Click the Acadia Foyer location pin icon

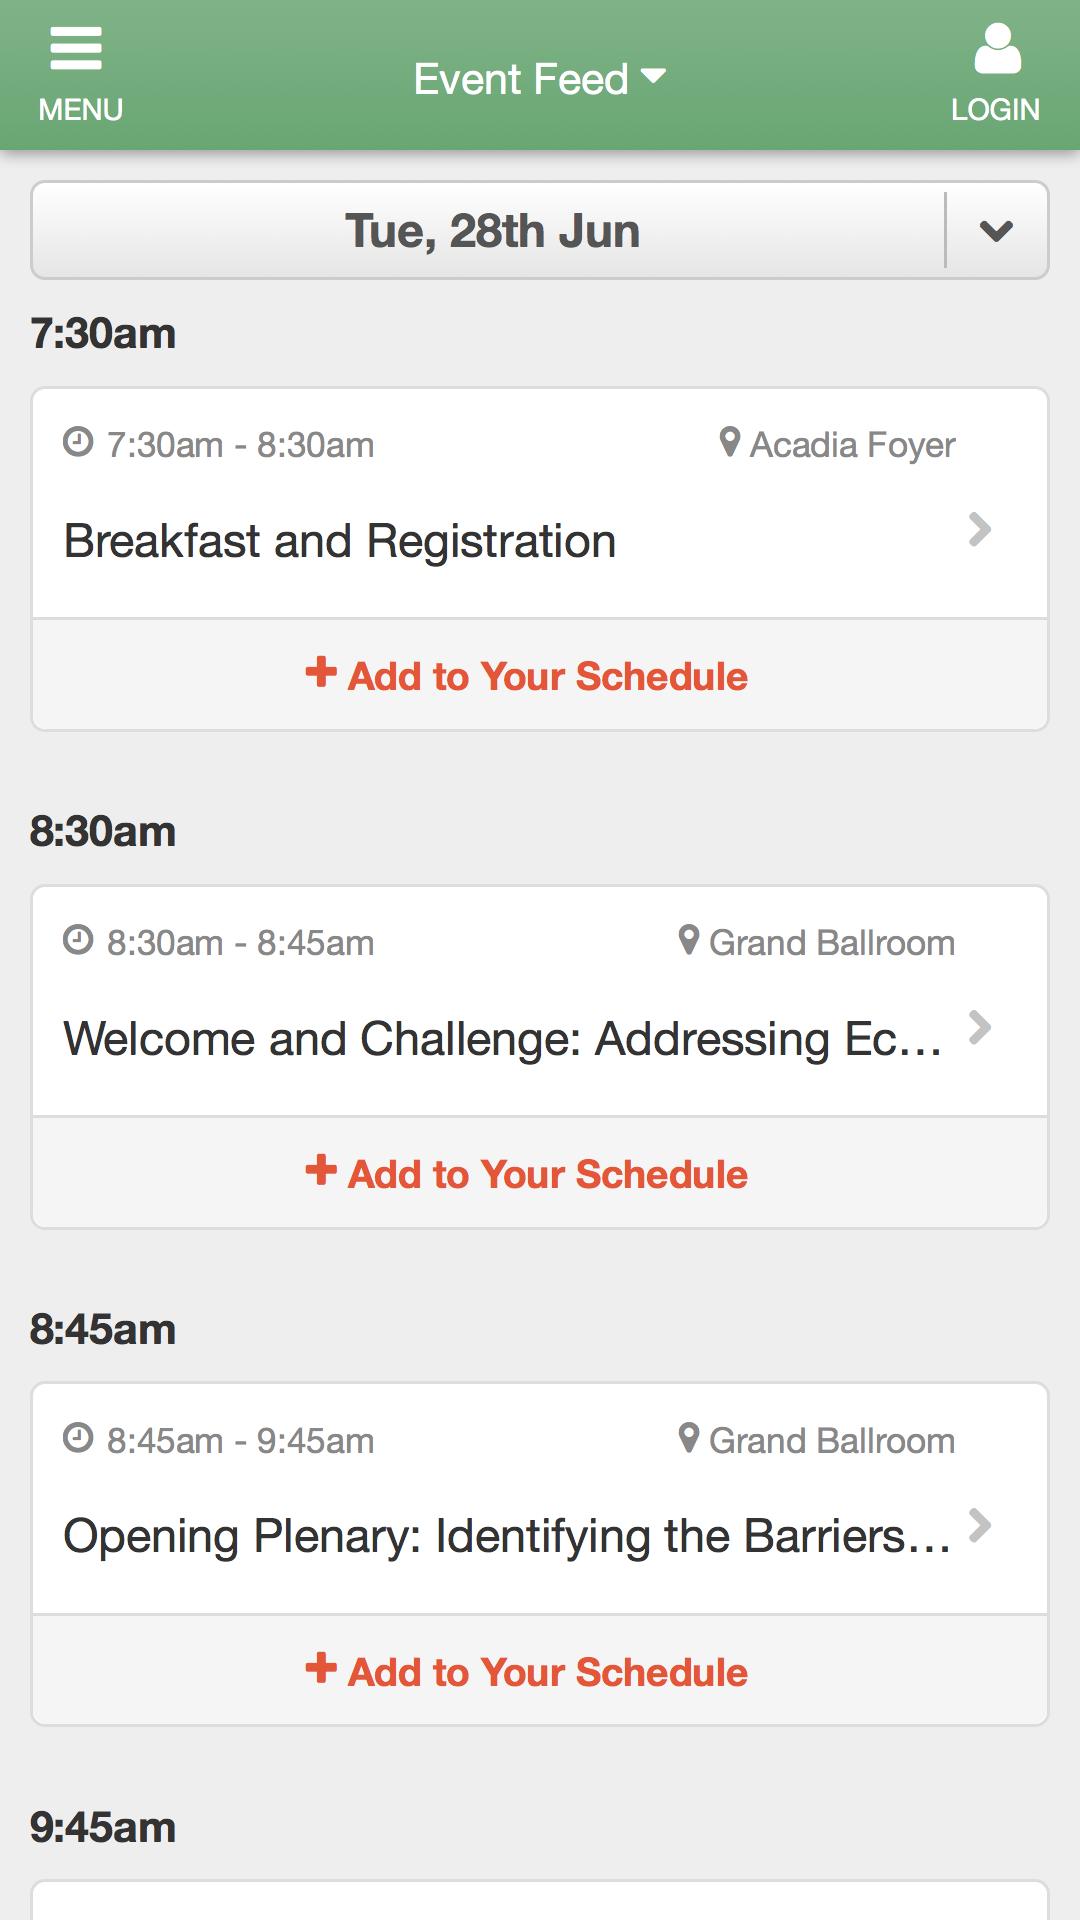pos(730,442)
